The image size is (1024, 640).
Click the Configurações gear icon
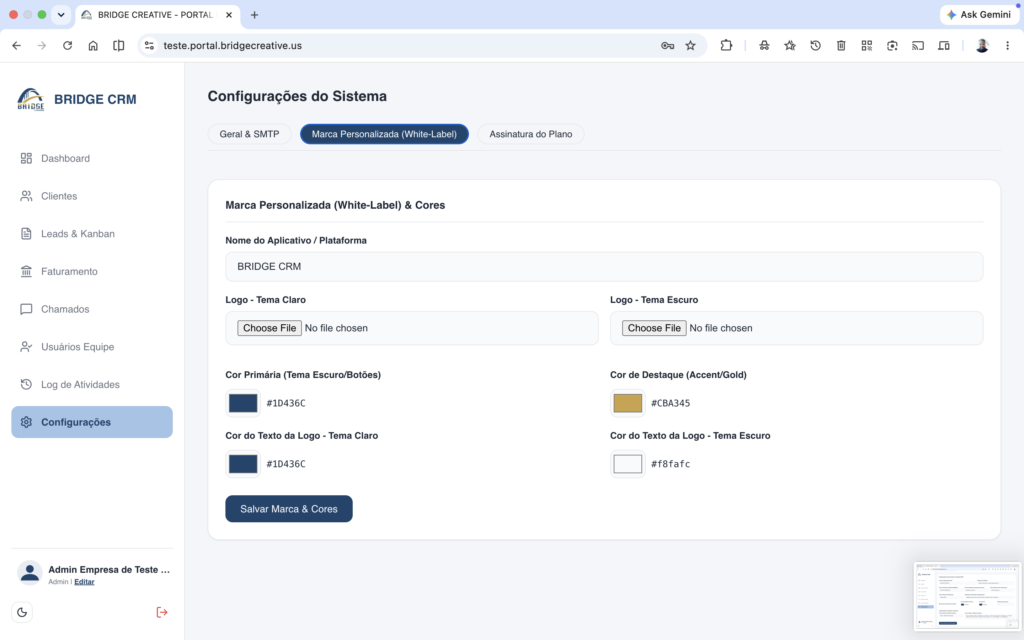coord(26,422)
